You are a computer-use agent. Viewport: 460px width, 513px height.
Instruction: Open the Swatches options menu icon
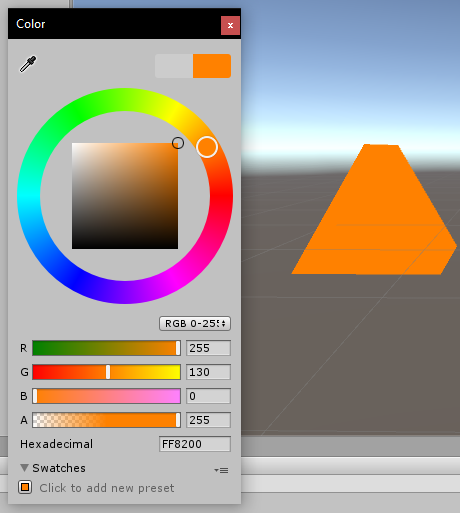point(221,470)
